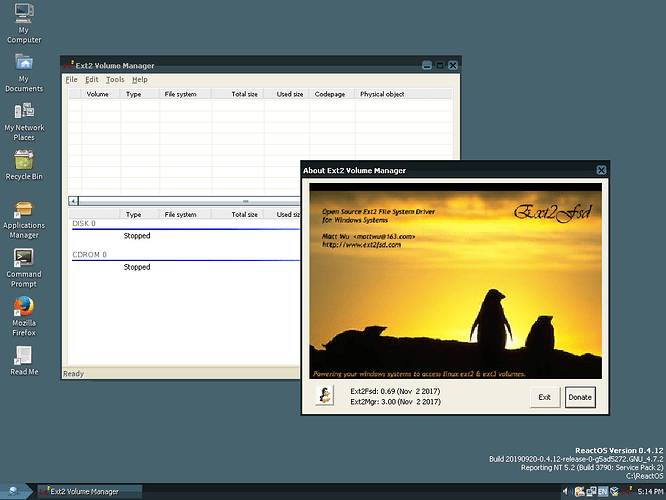Click the network connection tray icon

[591, 492]
